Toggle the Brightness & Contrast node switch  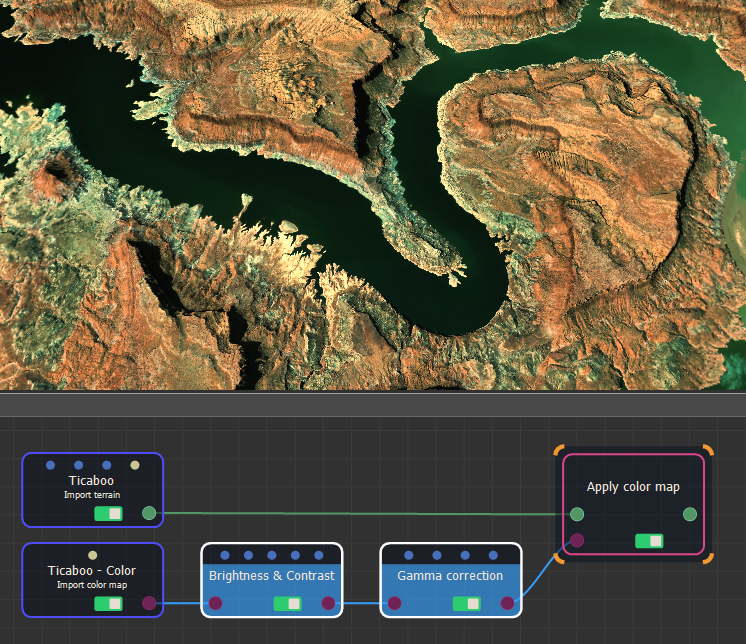287,603
